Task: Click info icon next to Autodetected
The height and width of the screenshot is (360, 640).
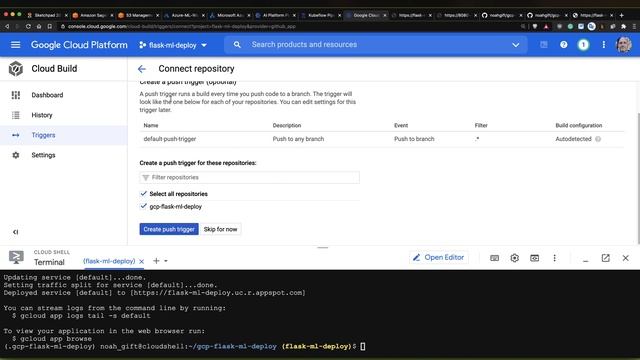Action: click(598, 139)
